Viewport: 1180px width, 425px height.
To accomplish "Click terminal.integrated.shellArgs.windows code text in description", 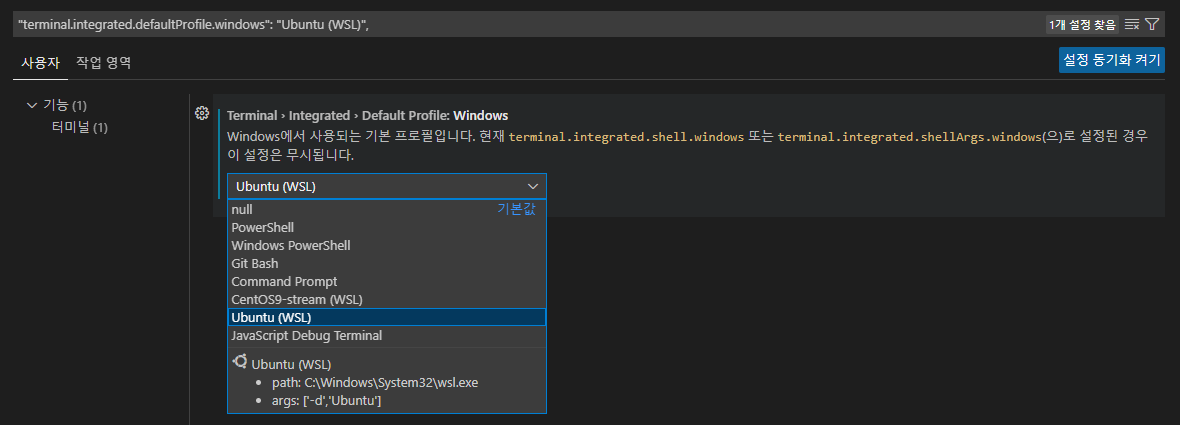I will point(909,138).
